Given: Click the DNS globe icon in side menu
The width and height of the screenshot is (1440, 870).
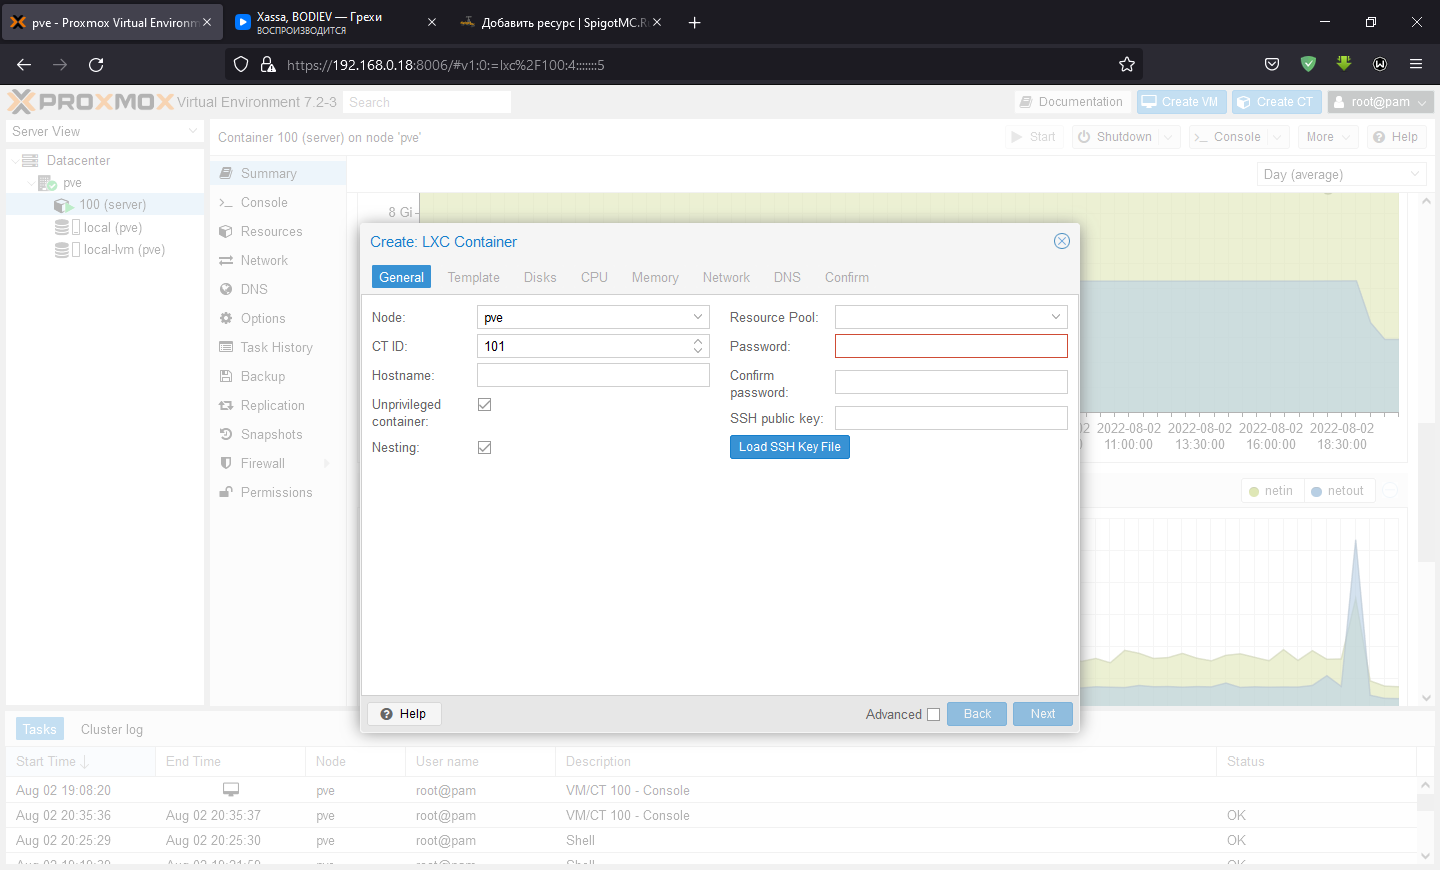Looking at the screenshot, I should point(226,289).
